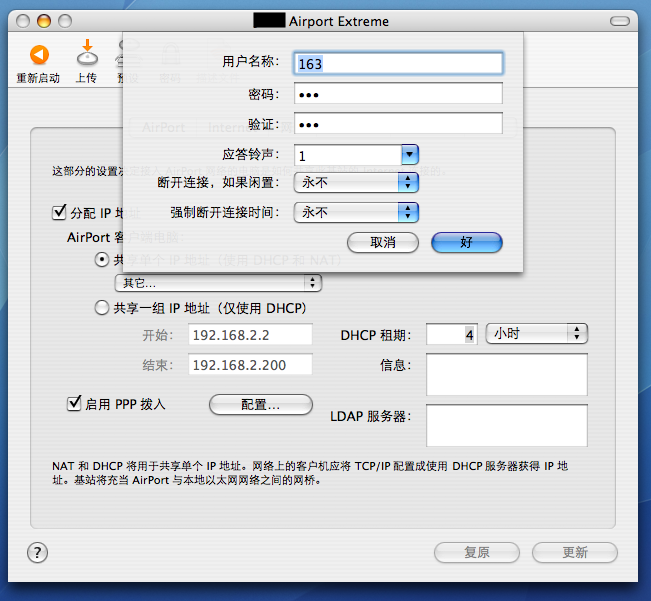651x601 pixels.
Task: Toggle the Enable PPP dial-in (启用 PPP 拨入) checkbox
Action: (74, 403)
